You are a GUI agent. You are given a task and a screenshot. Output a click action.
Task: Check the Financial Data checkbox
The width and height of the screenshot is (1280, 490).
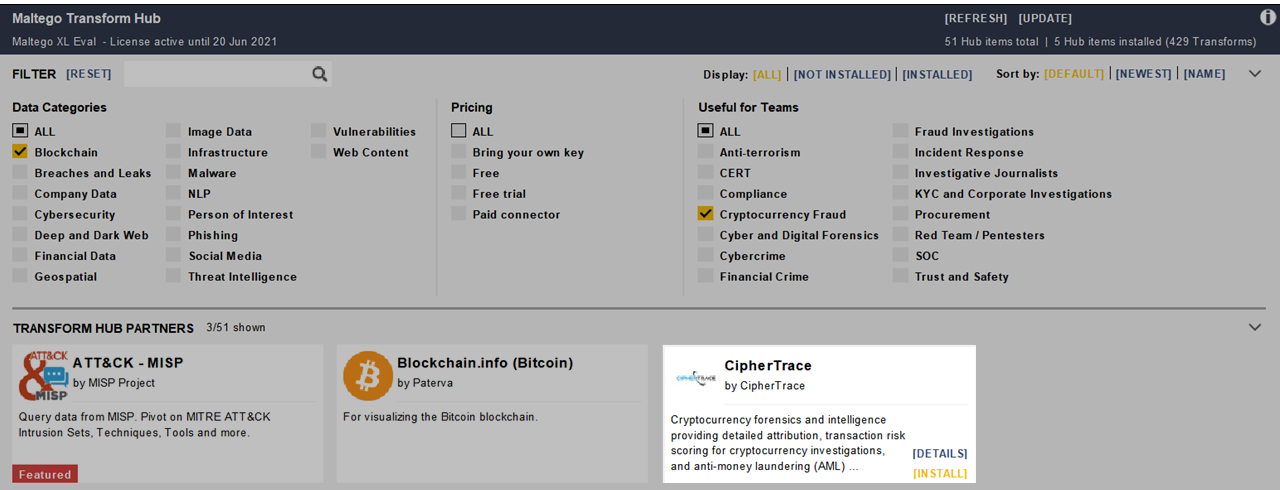(20, 256)
